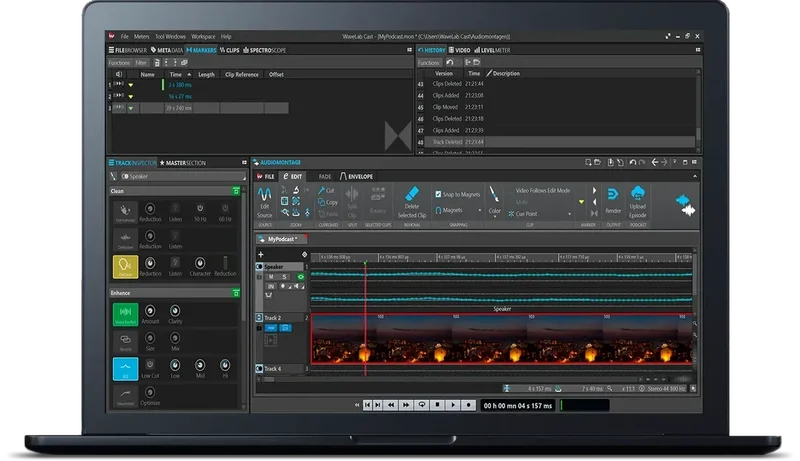Open the History Functions menu
800x461 pixels.
click(429, 63)
